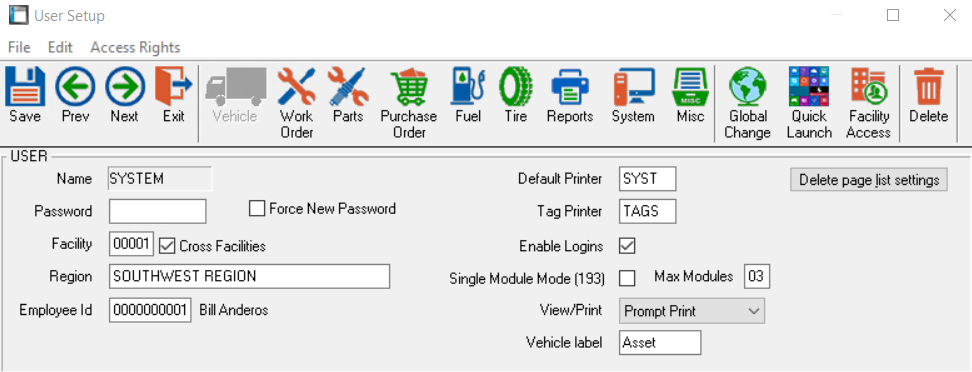
Task: Open Work Order access rights icon
Action: click(297, 87)
